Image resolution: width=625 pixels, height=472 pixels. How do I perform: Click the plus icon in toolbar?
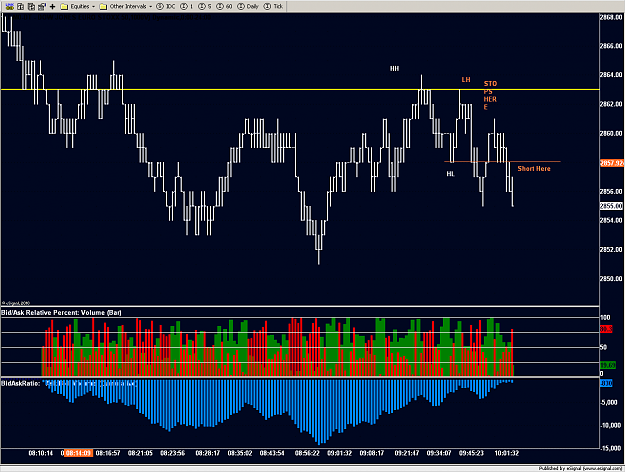[x=52, y=6]
